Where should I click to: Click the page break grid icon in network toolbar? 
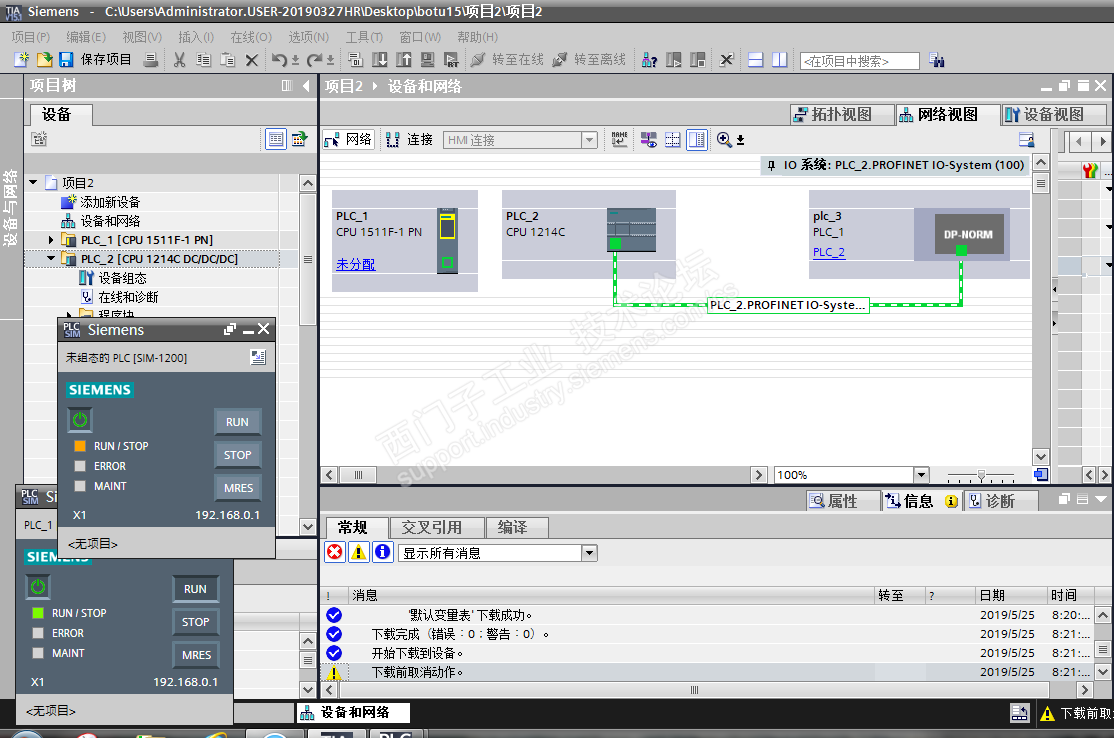[672, 139]
